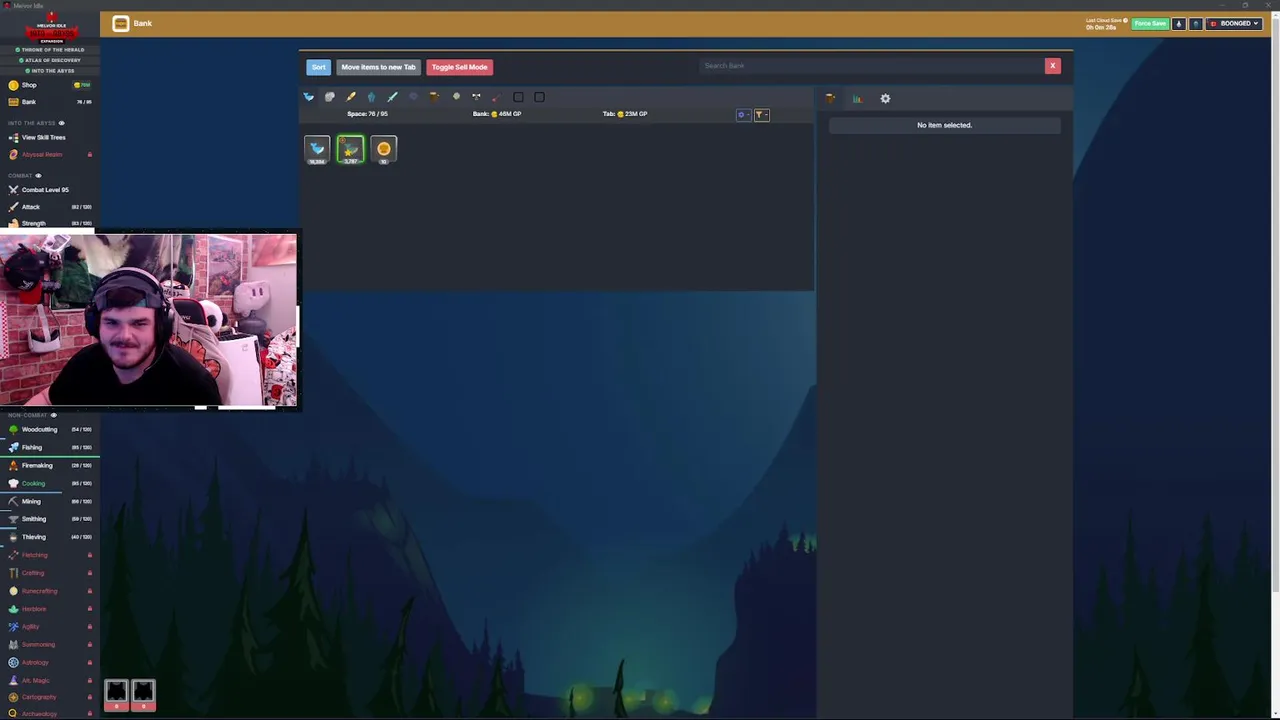Focus the Search Bank field
This screenshot has height=720, width=1280.
(870, 66)
